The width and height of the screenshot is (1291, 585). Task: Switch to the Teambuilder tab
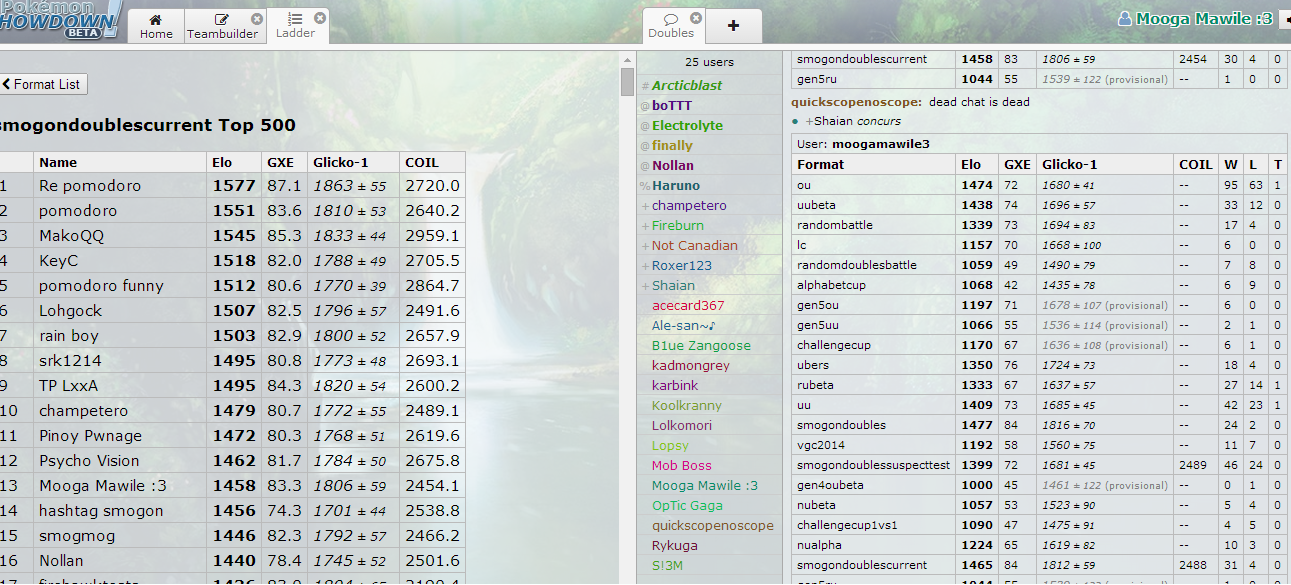(222, 25)
